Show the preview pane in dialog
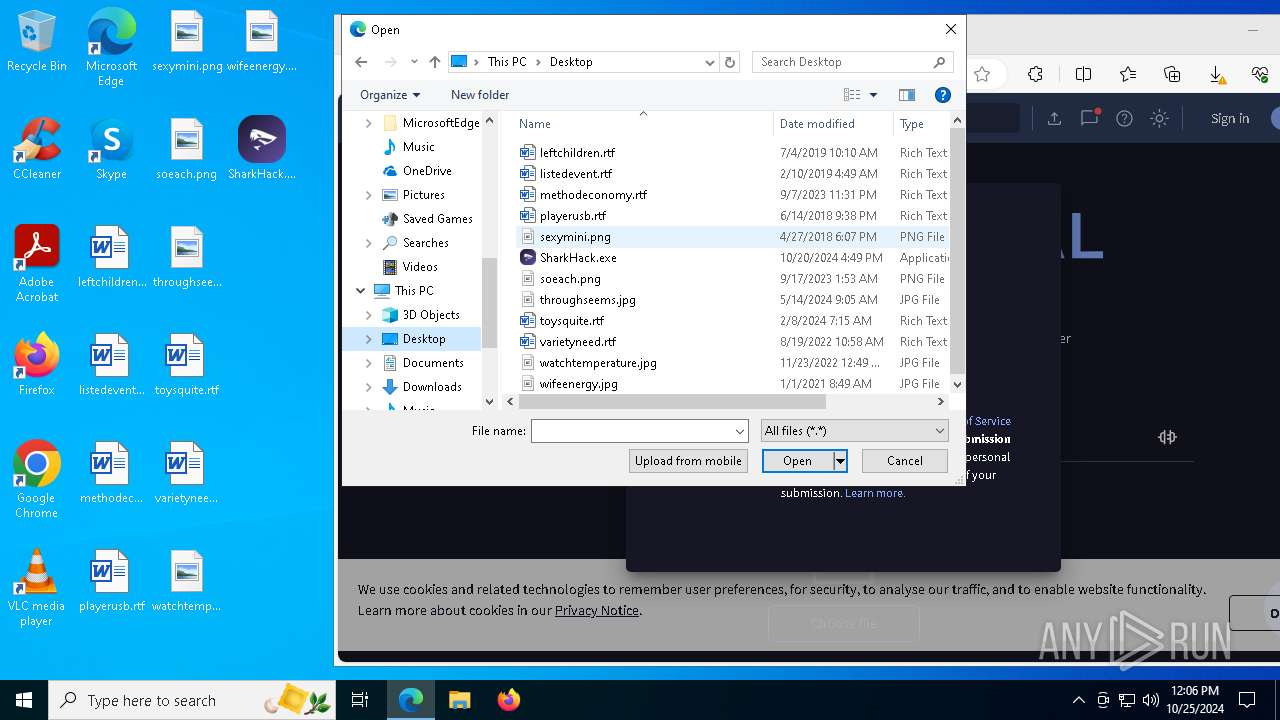The height and width of the screenshot is (720, 1280). click(907, 95)
